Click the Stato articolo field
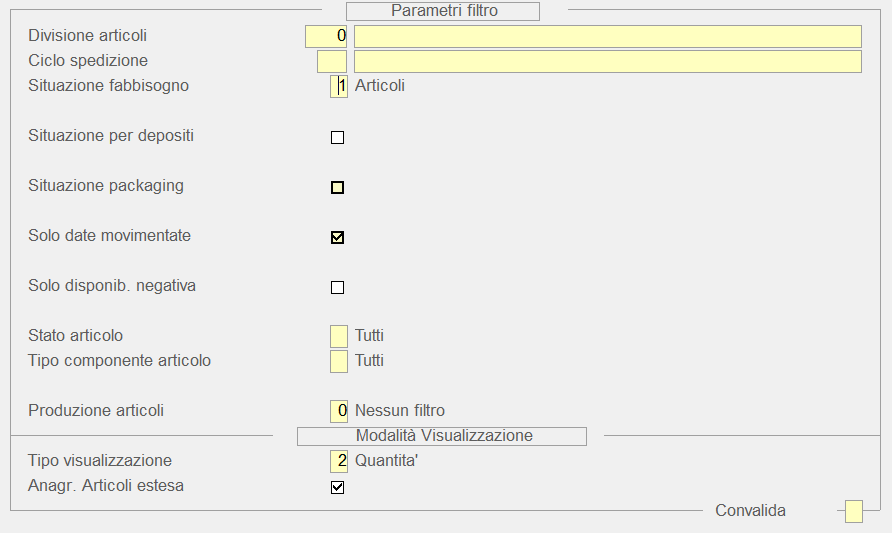This screenshot has height=533, width=892. click(x=339, y=335)
